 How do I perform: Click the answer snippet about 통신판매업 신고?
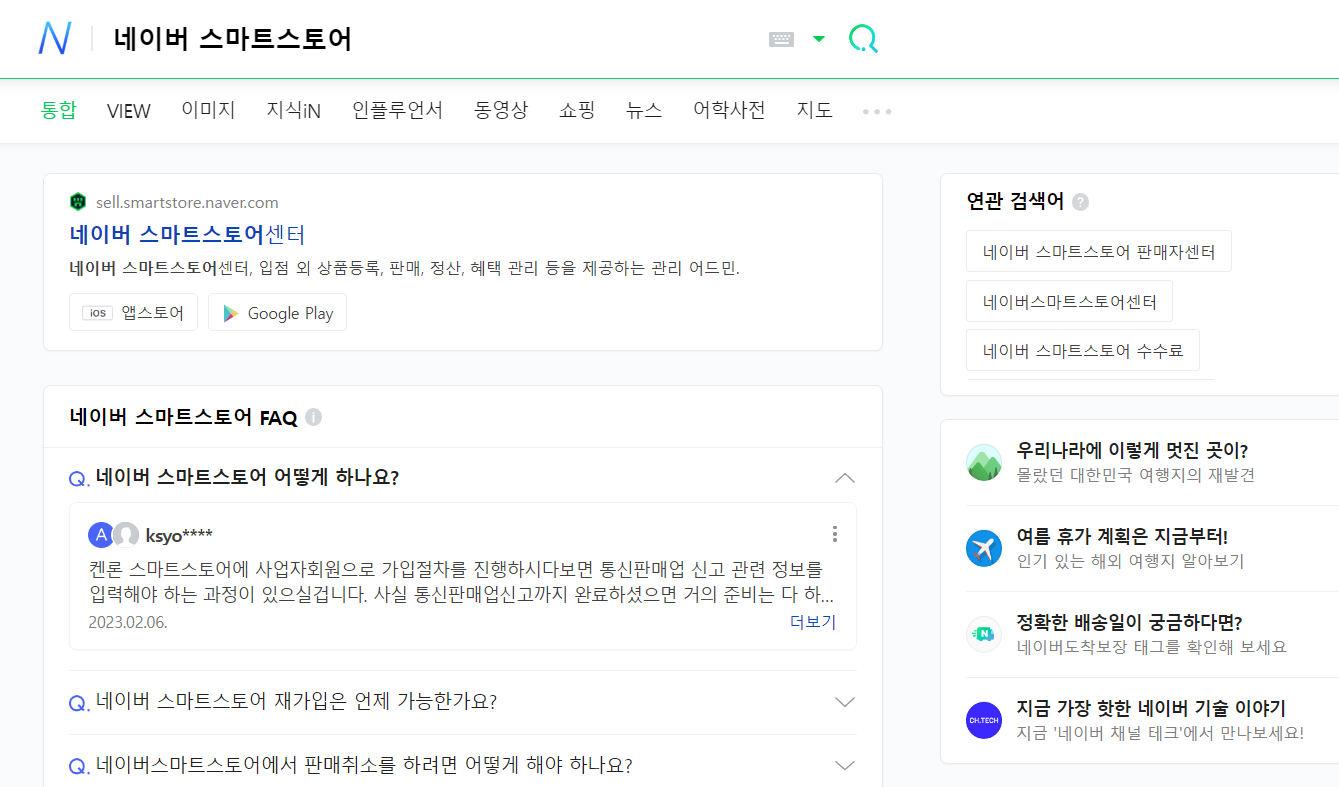click(461, 582)
